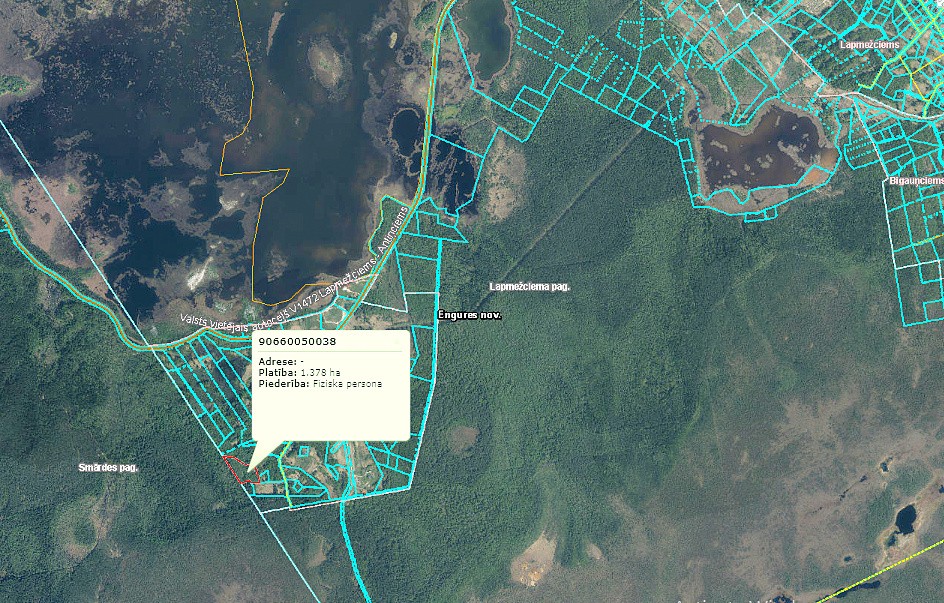Image resolution: width=944 pixels, height=603 pixels.
Task: Select the Lapmežciema pag. map label
Action: (529, 287)
